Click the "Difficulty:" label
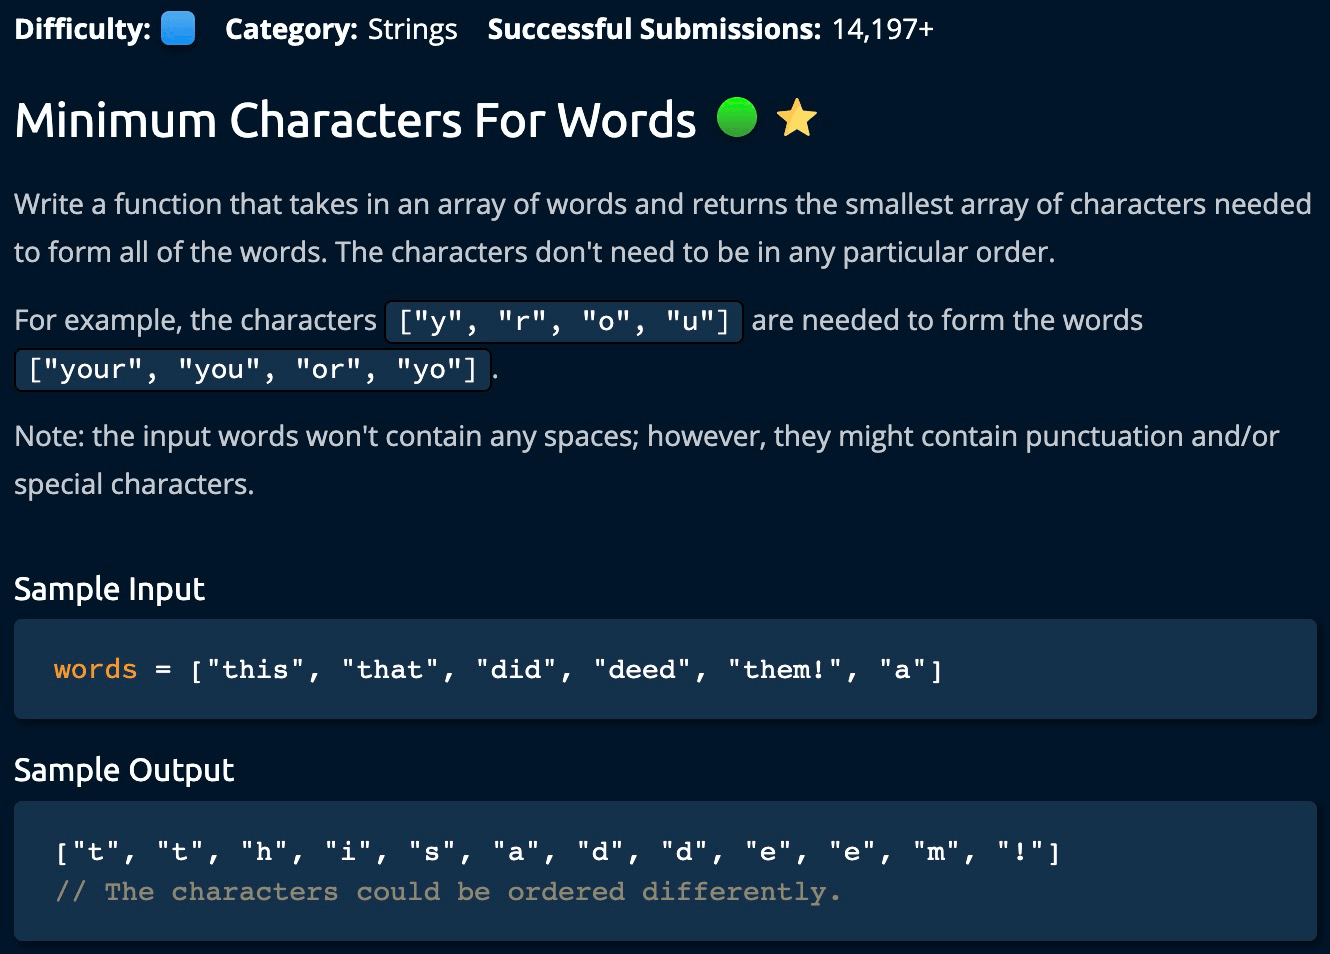This screenshot has width=1330, height=954. [x=82, y=29]
